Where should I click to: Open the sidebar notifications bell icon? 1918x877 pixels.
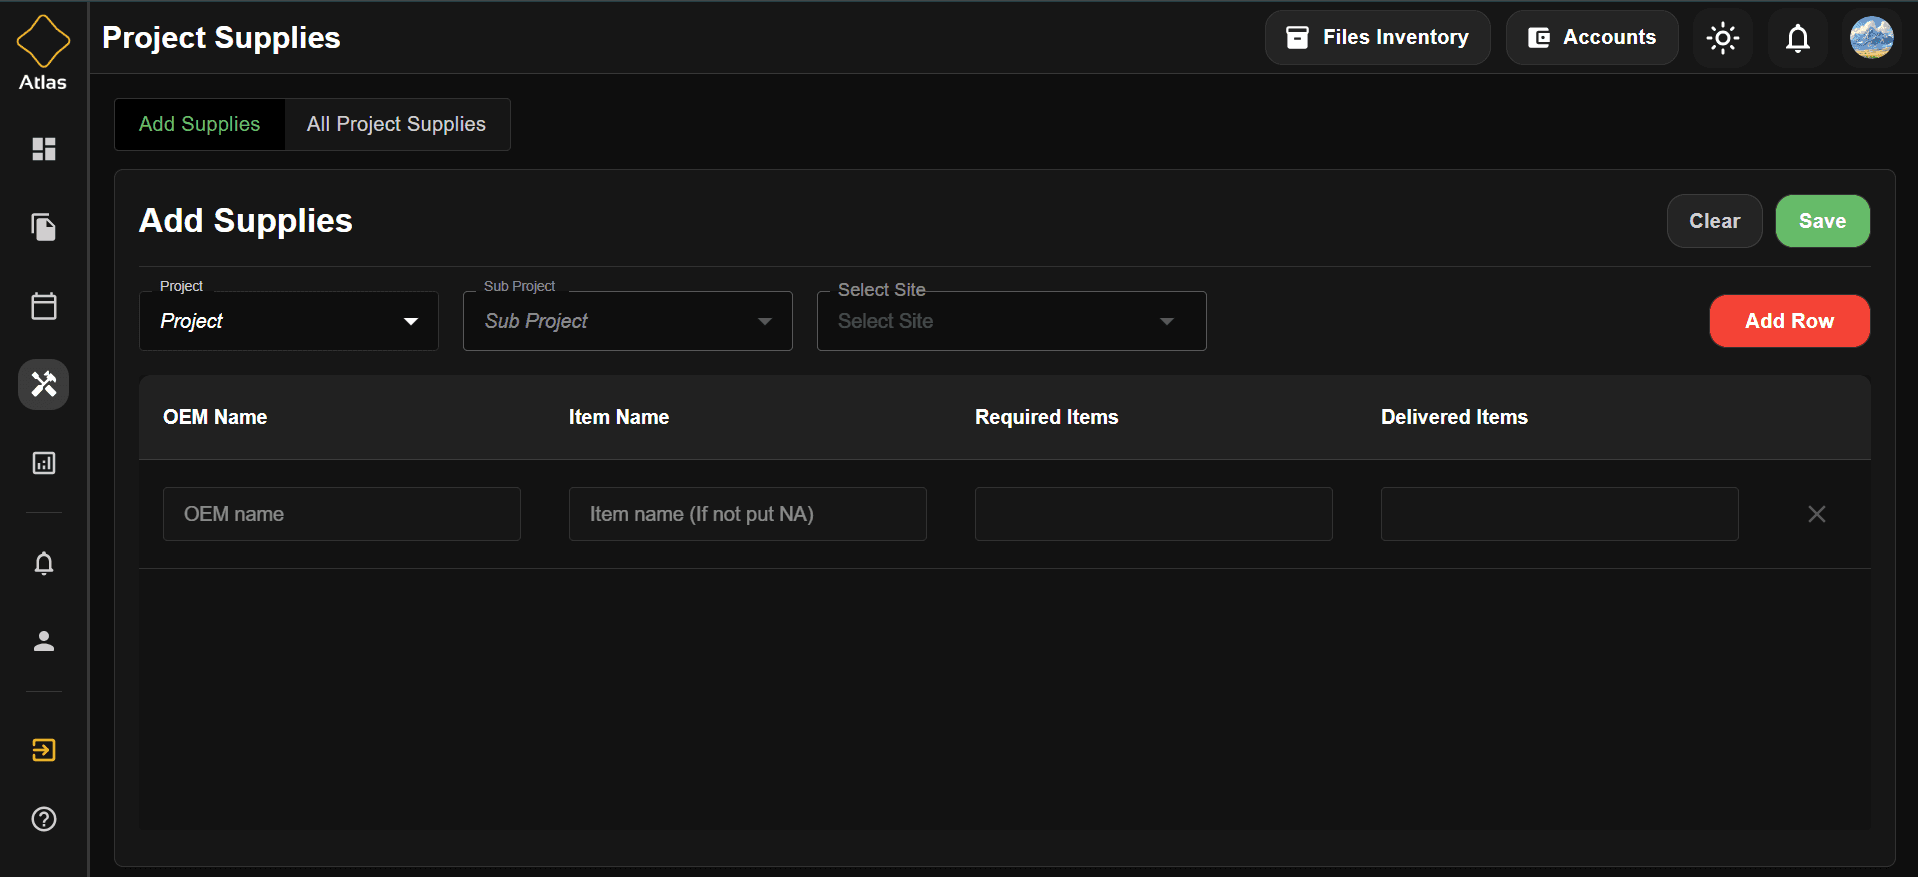(x=43, y=563)
